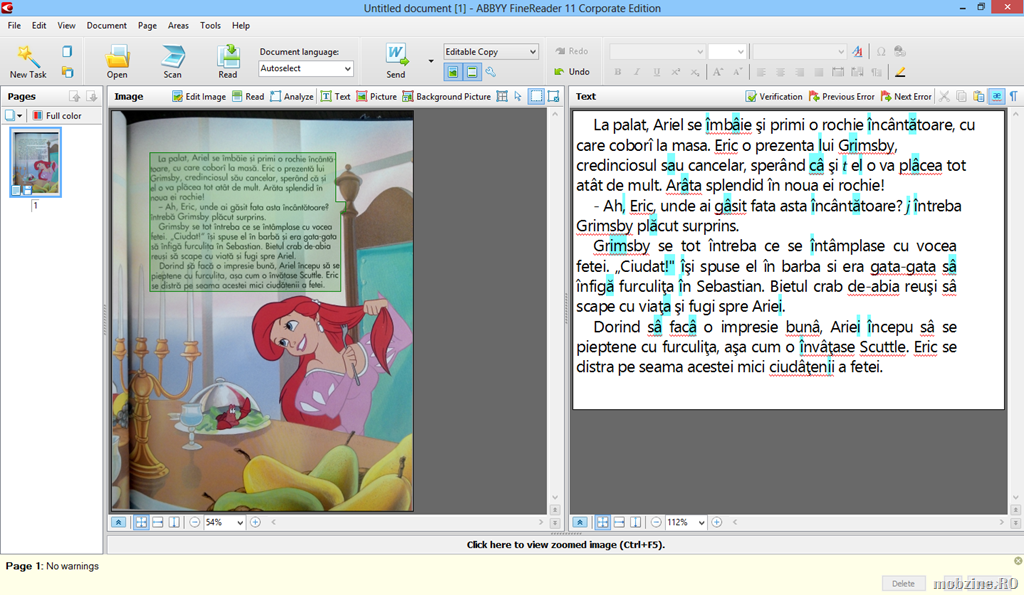Click the highlighter pen icon

tap(900, 72)
